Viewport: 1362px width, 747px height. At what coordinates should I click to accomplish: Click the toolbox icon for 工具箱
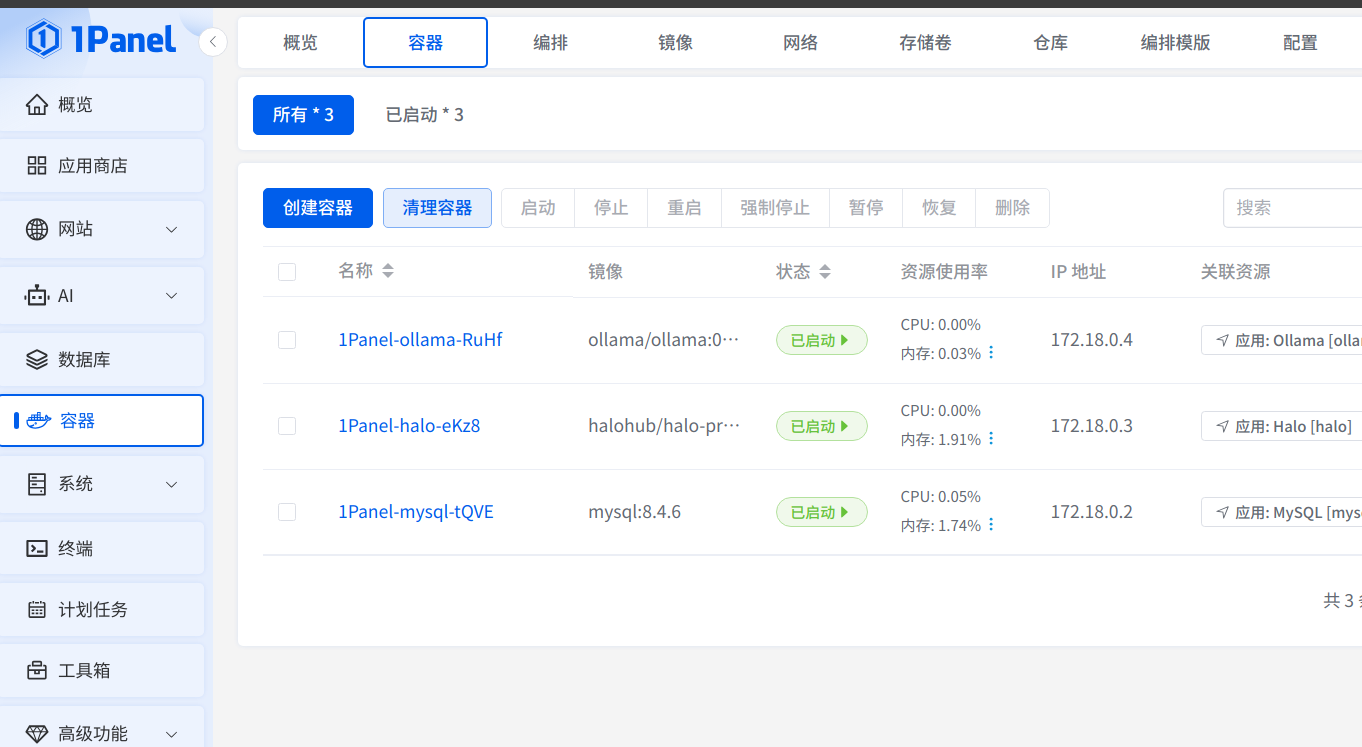point(37,670)
